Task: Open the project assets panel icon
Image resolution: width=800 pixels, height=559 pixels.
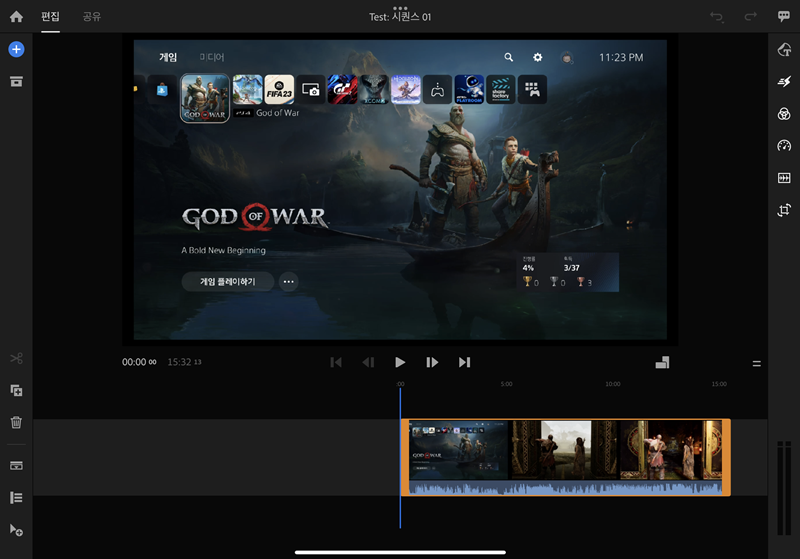Action: tap(16, 82)
